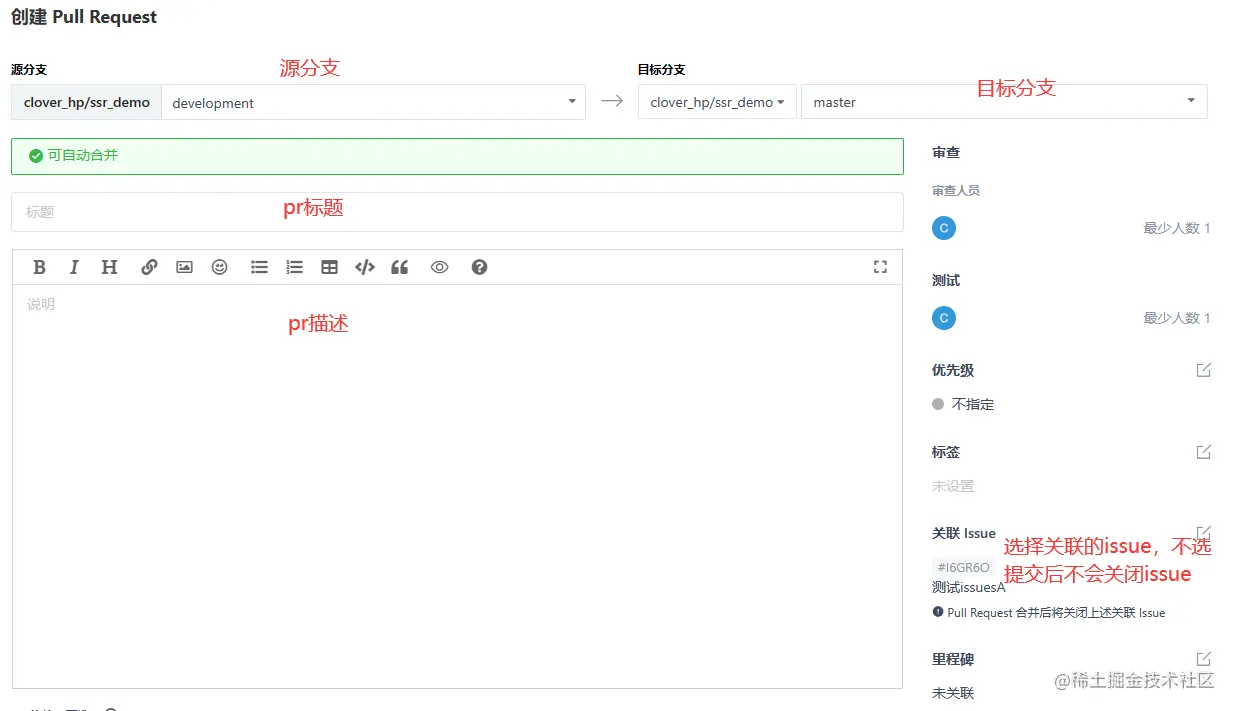The width and height of the screenshot is (1235, 711).
Task: Apply italic formatting in the editor toolbar
Action: click(74, 267)
